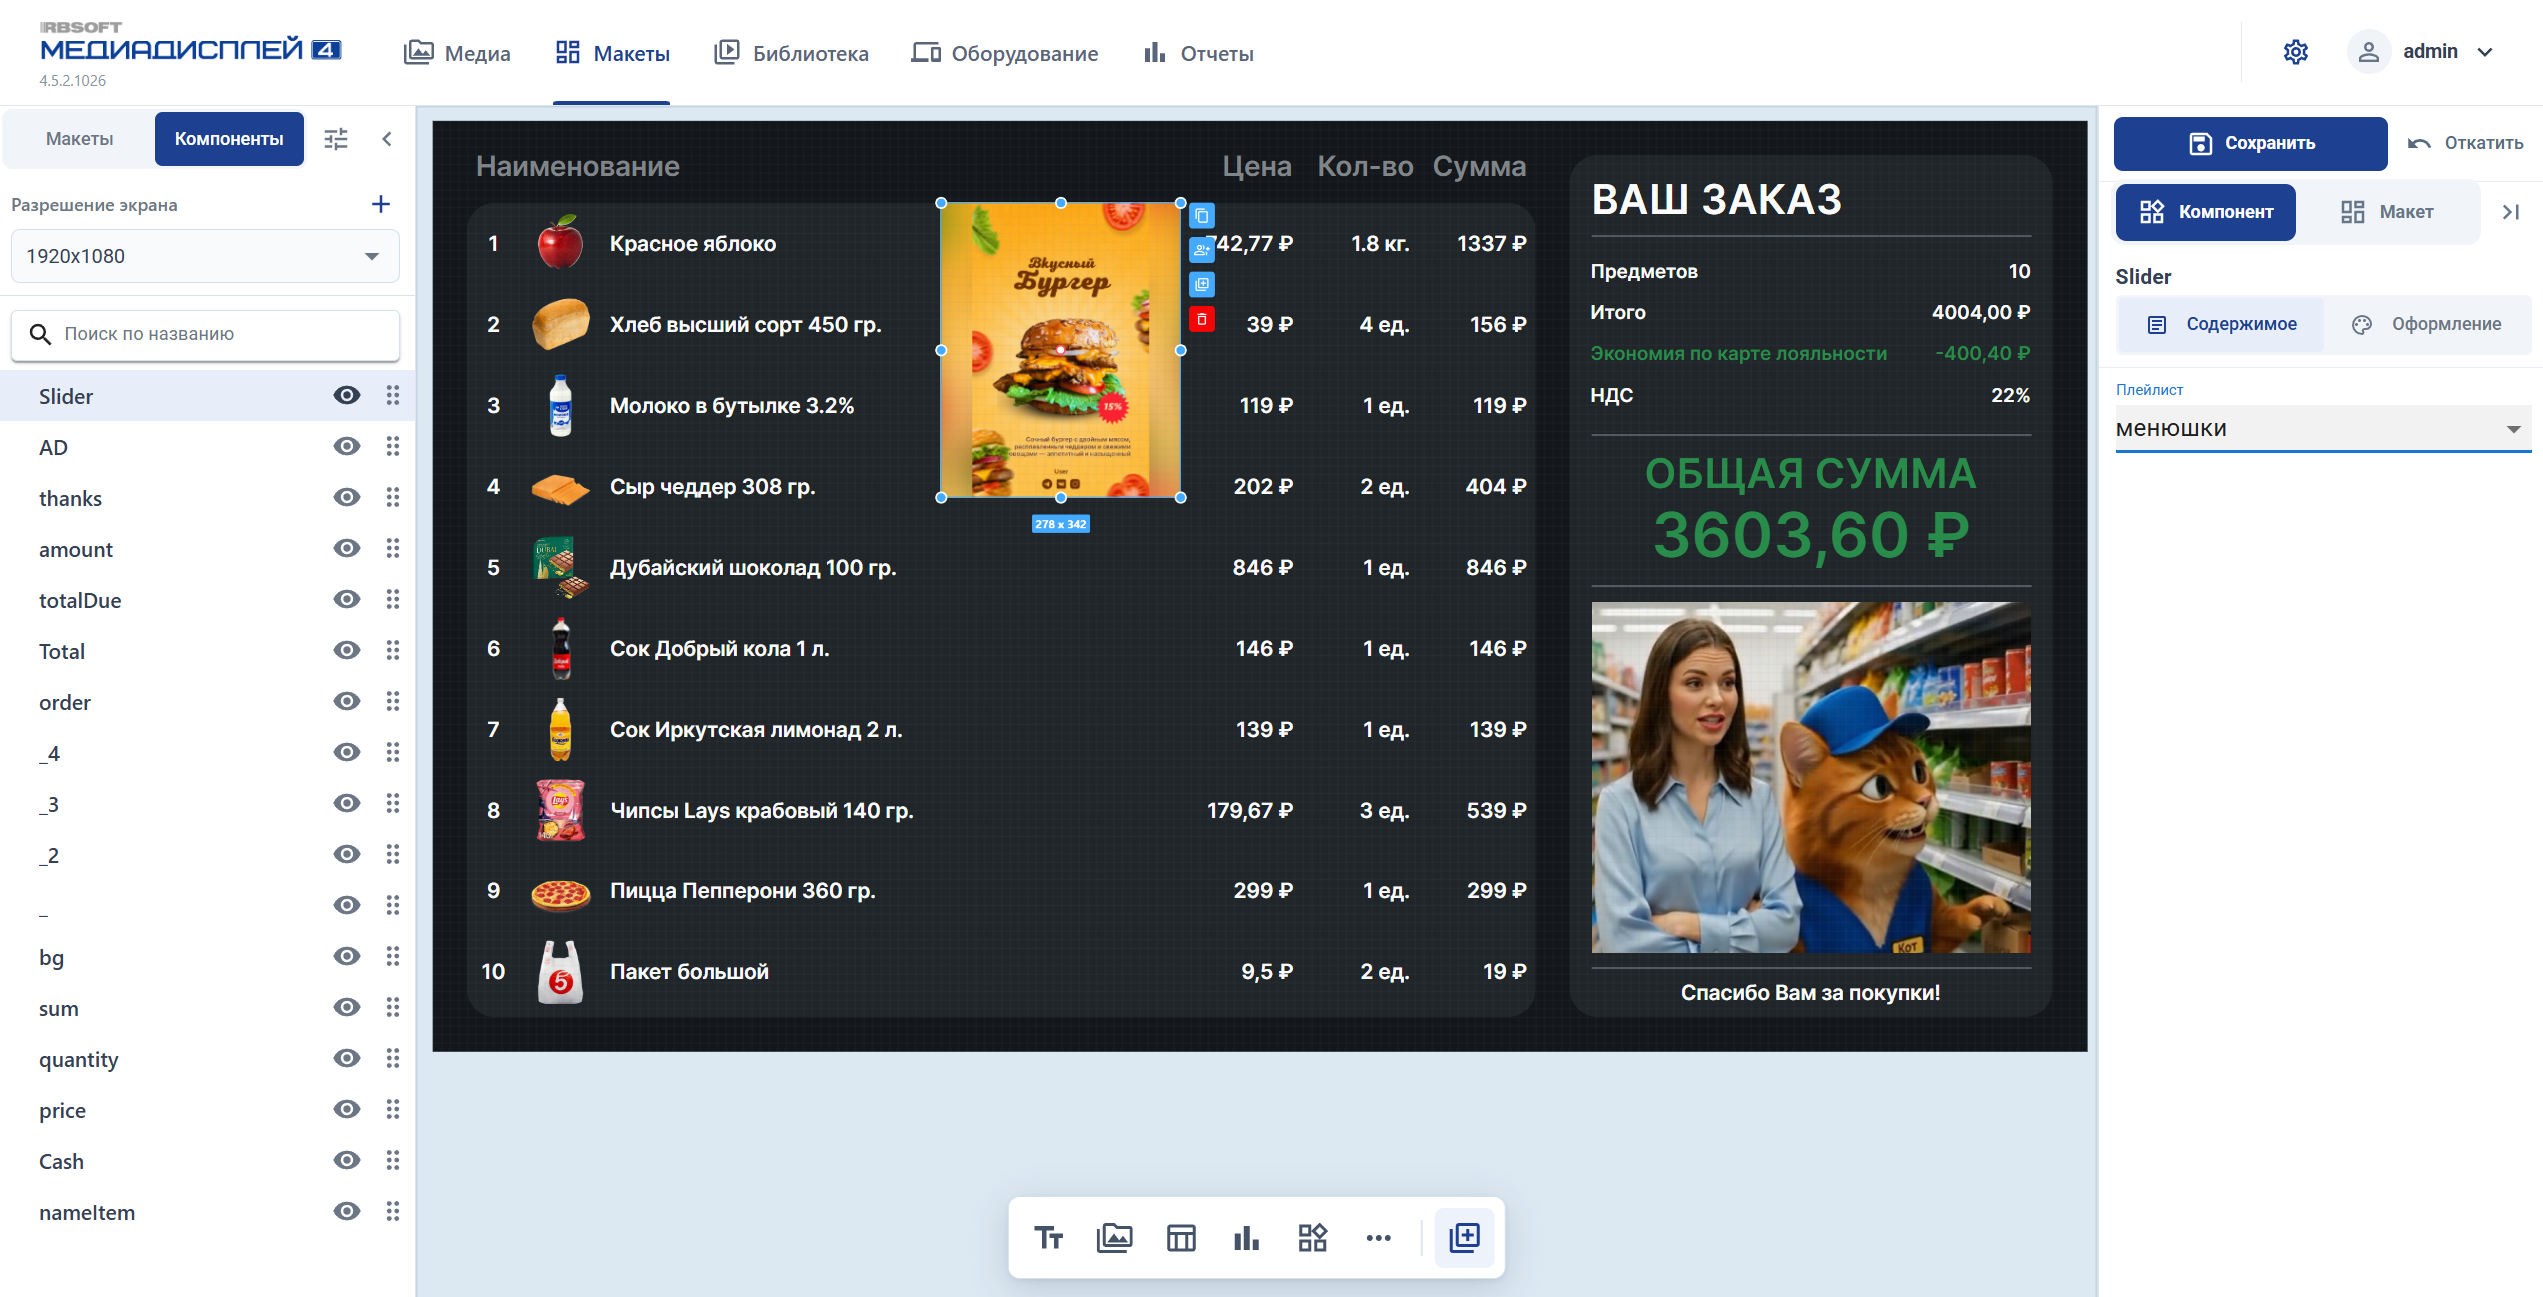2543x1297 pixels.
Task: Hide the totalDue component
Action: (x=346, y=599)
